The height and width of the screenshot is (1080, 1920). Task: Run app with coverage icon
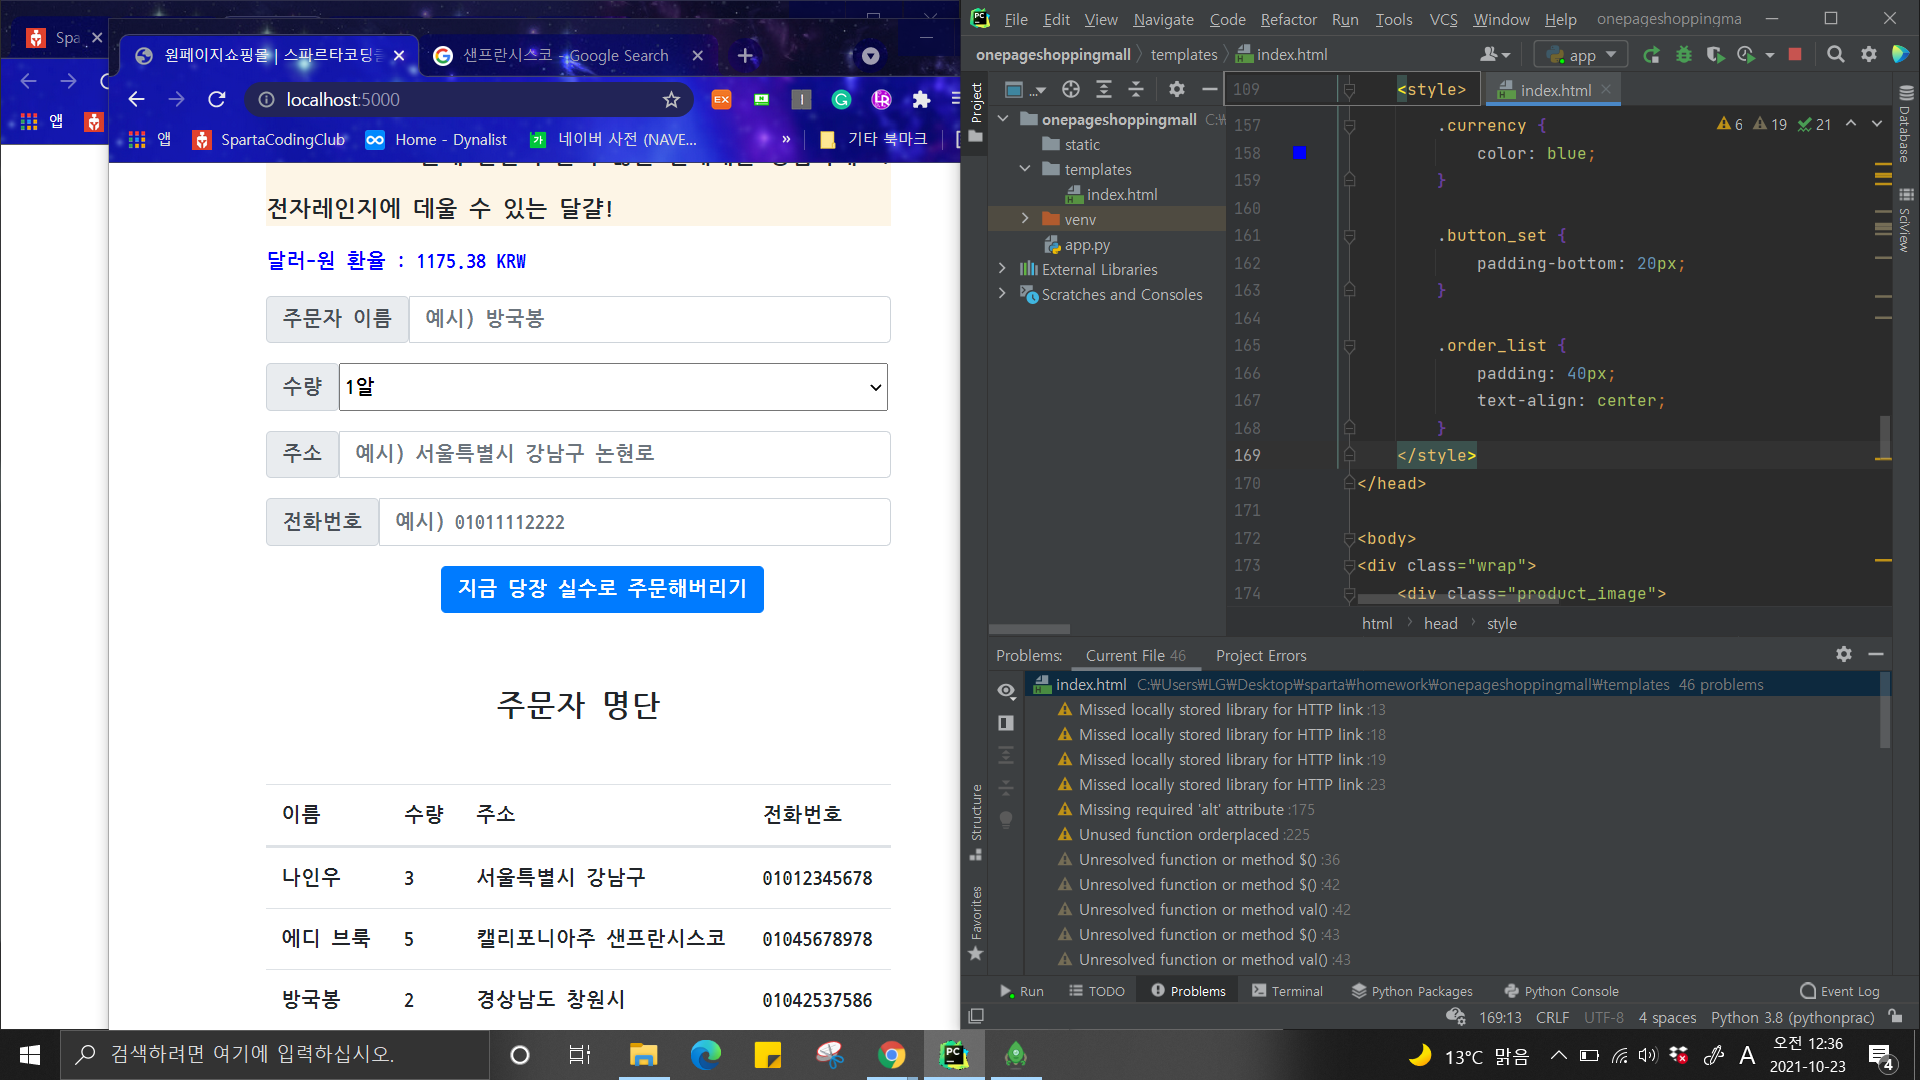click(1715, 55)
